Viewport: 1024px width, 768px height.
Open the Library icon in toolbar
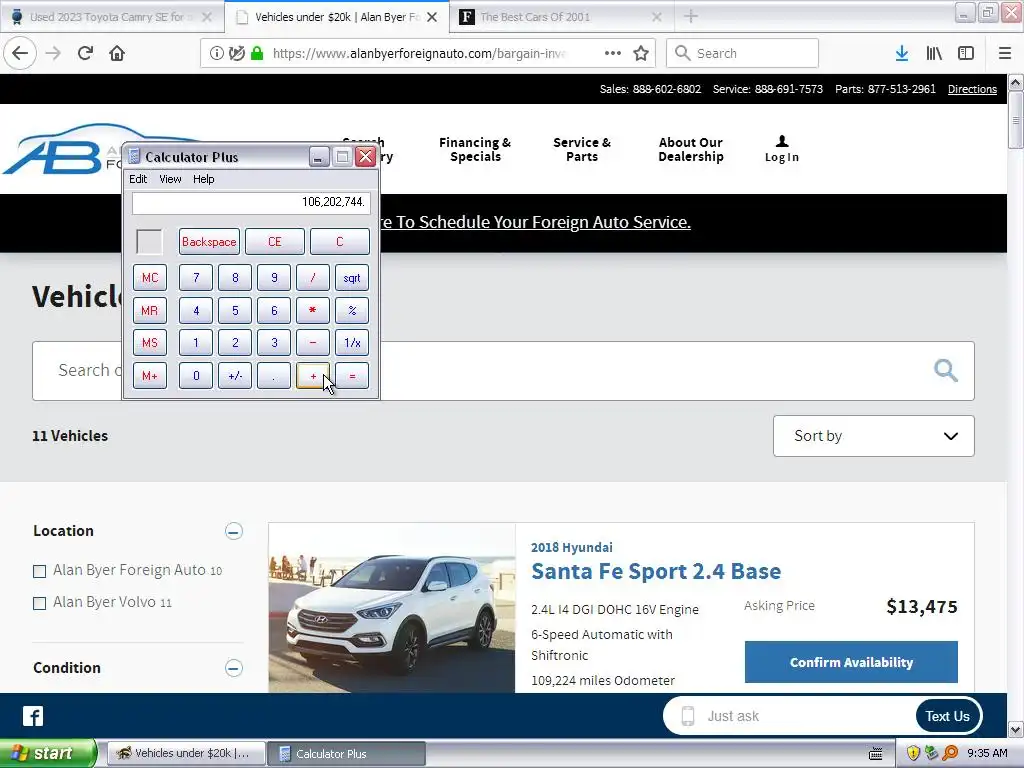tap(934, 53)
